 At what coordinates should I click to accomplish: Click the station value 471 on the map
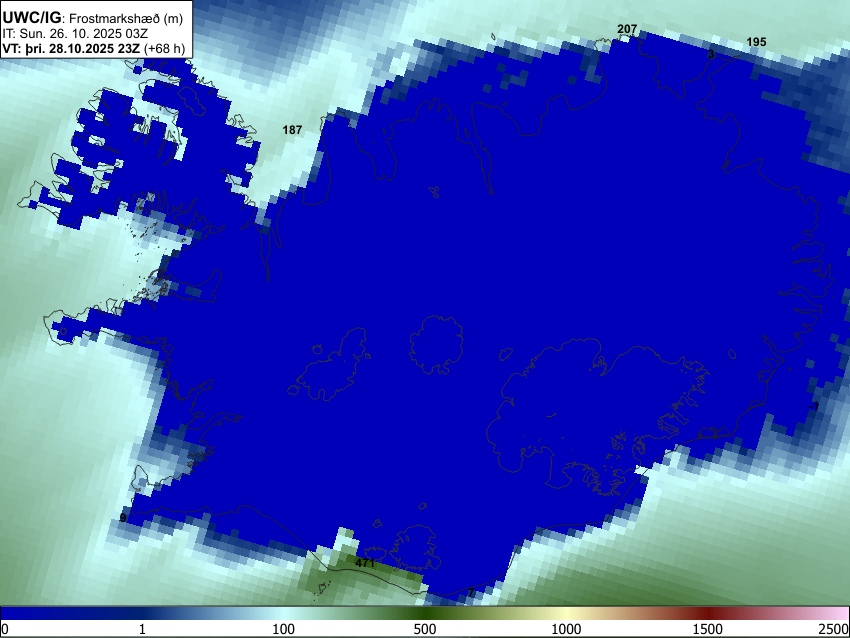(365, 563)
